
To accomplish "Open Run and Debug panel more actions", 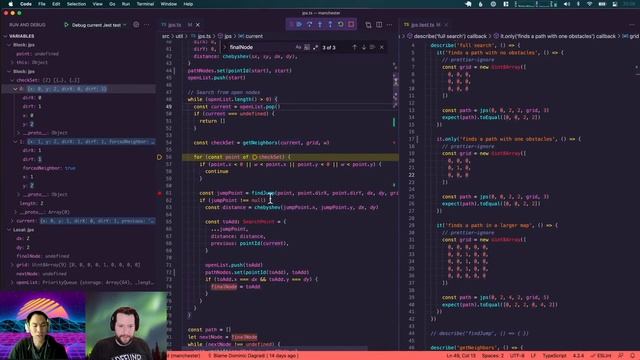I will 147,25.
